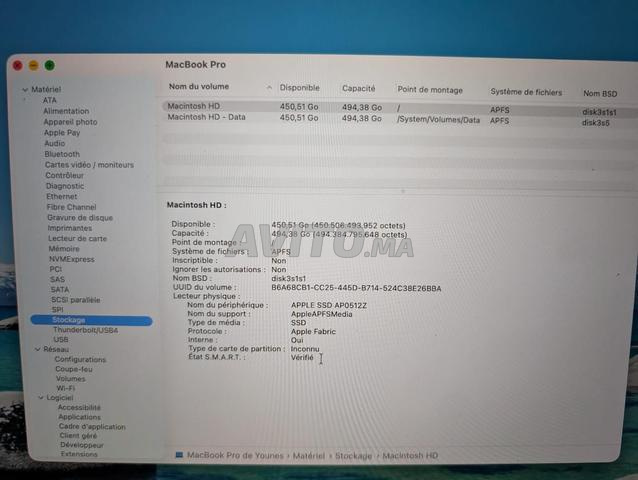Open the Wi-Fi network entry
This screenshot has height=480, width=638.
[x=65, y=388]
